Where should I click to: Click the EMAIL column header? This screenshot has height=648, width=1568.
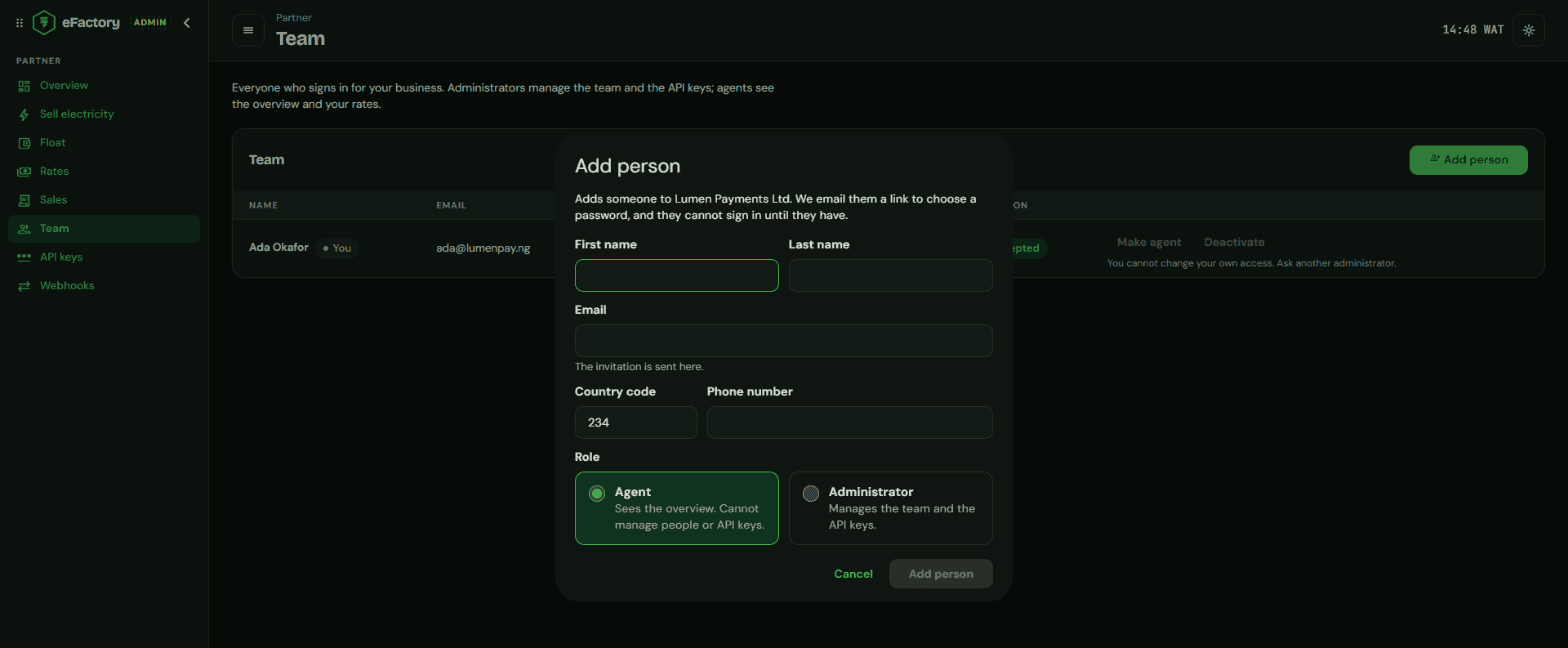click(451, 206)
